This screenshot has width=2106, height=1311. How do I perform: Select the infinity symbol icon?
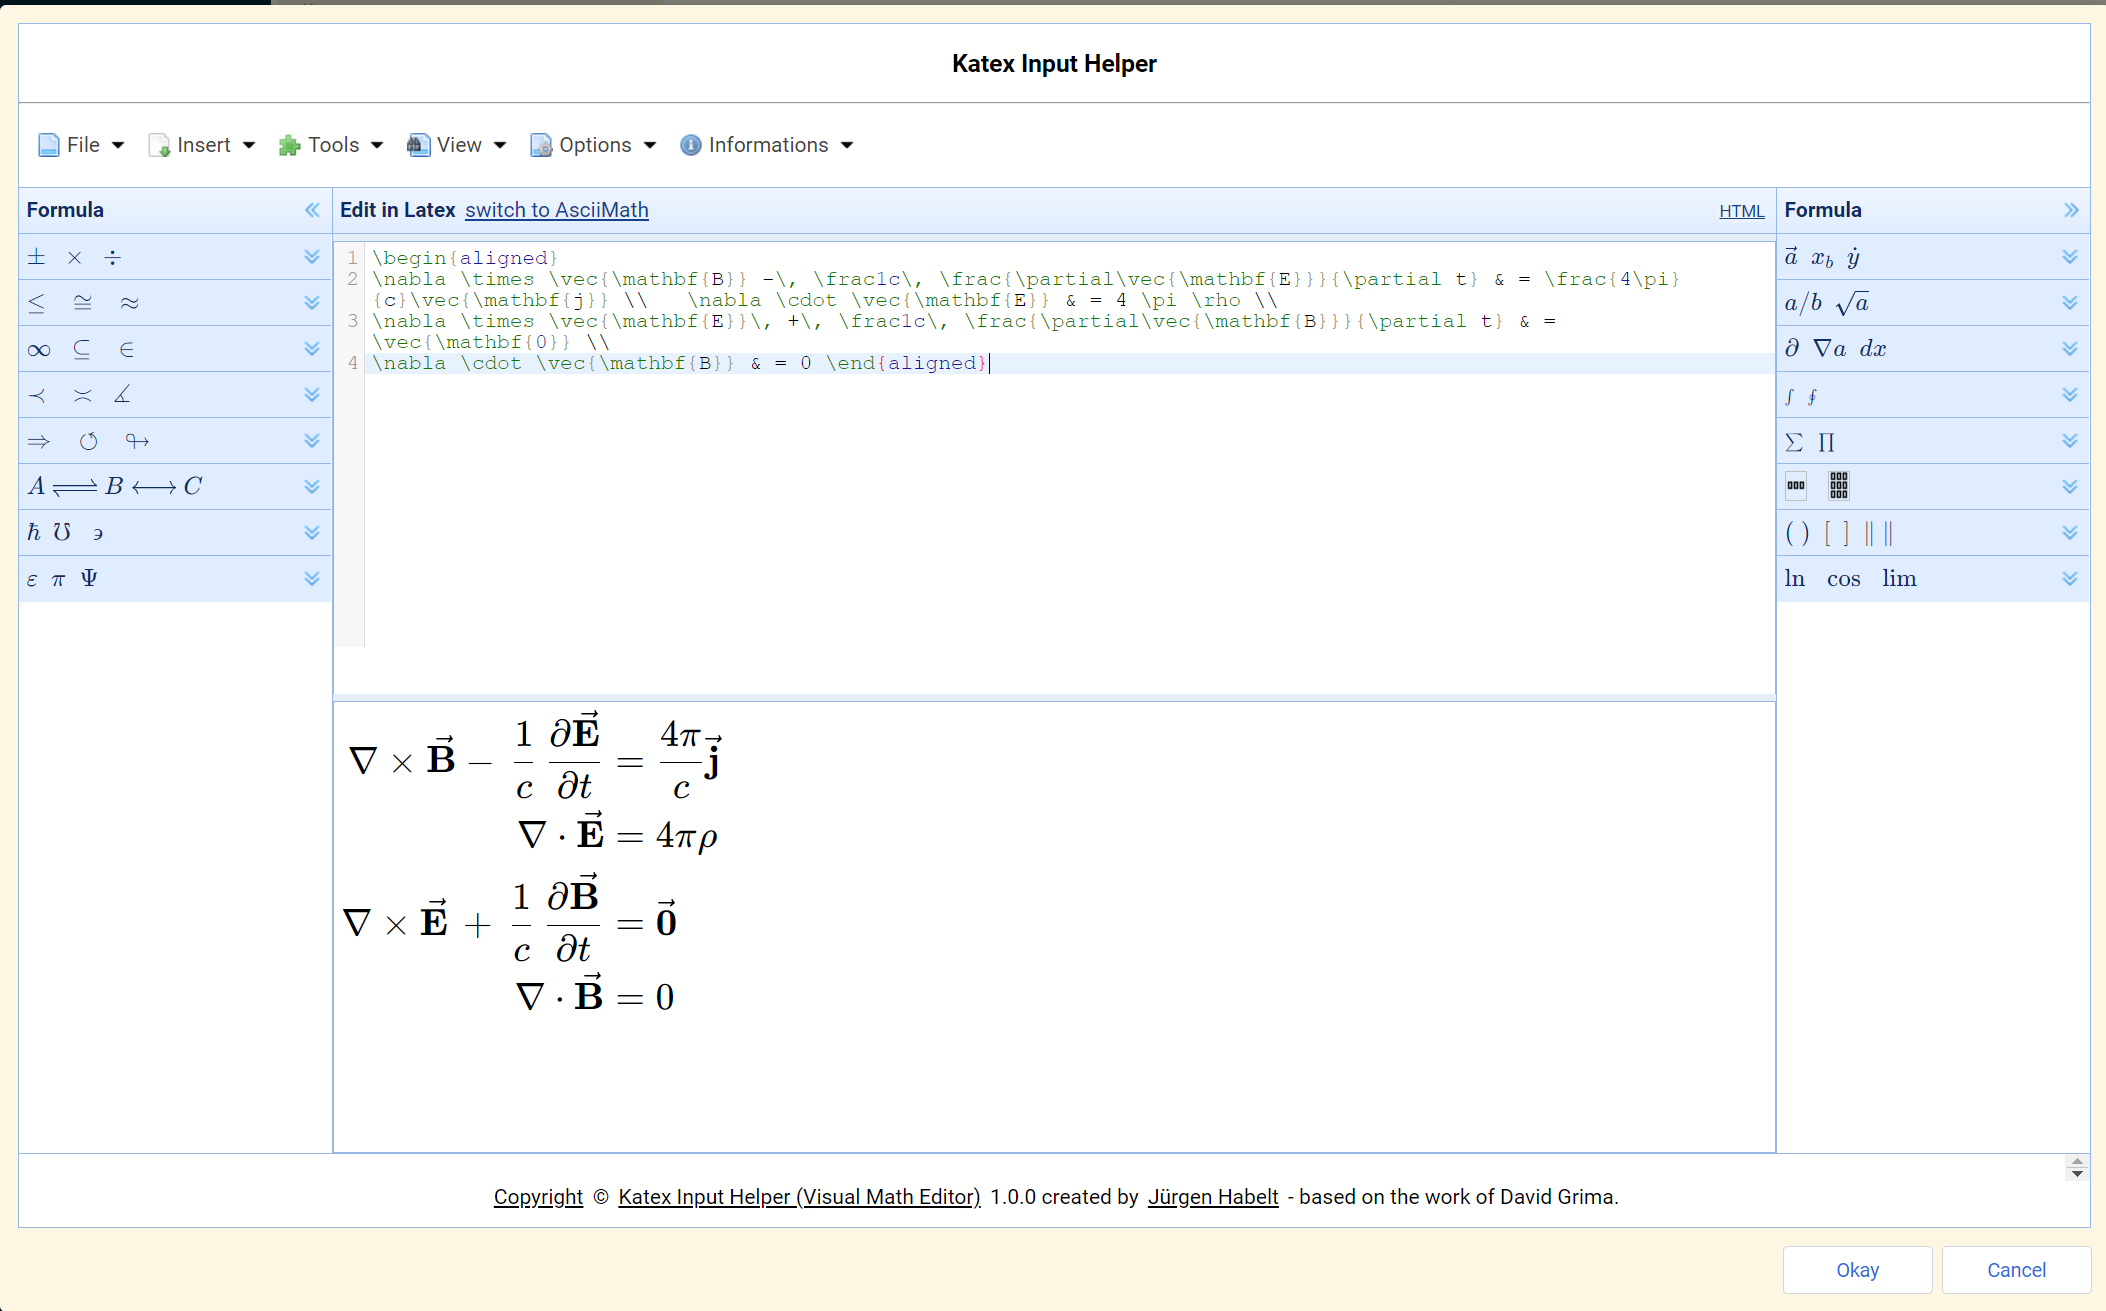coord(38,349)
